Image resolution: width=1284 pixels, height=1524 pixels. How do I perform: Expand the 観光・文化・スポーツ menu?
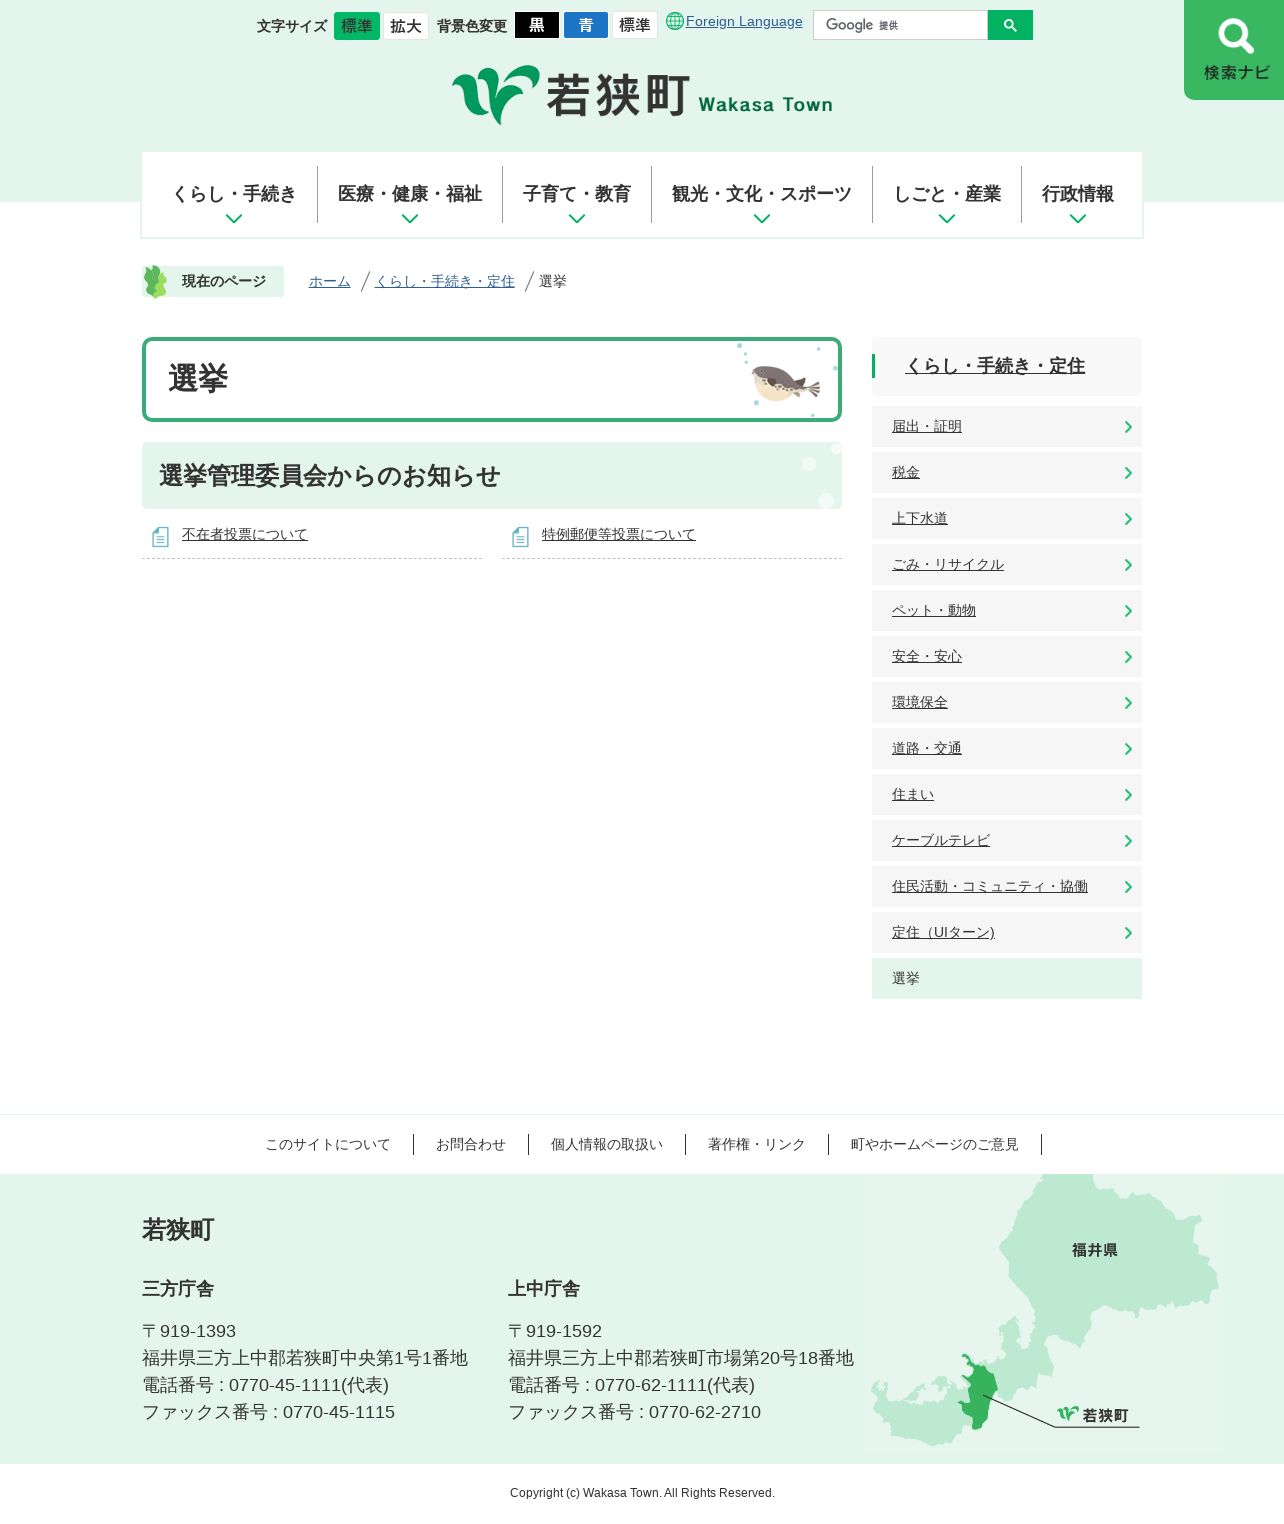tap(762, 196)
